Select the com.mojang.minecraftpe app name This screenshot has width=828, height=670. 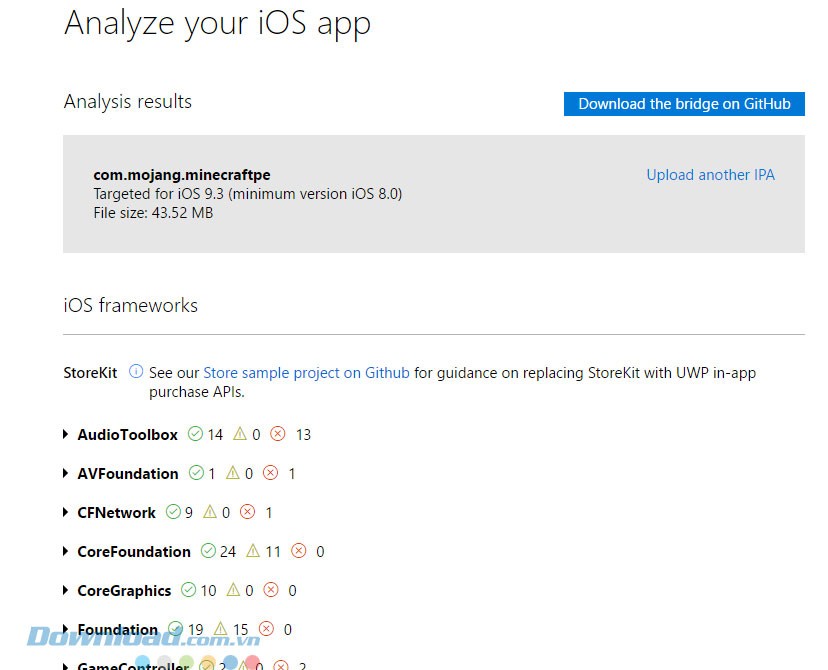(182, 175)
